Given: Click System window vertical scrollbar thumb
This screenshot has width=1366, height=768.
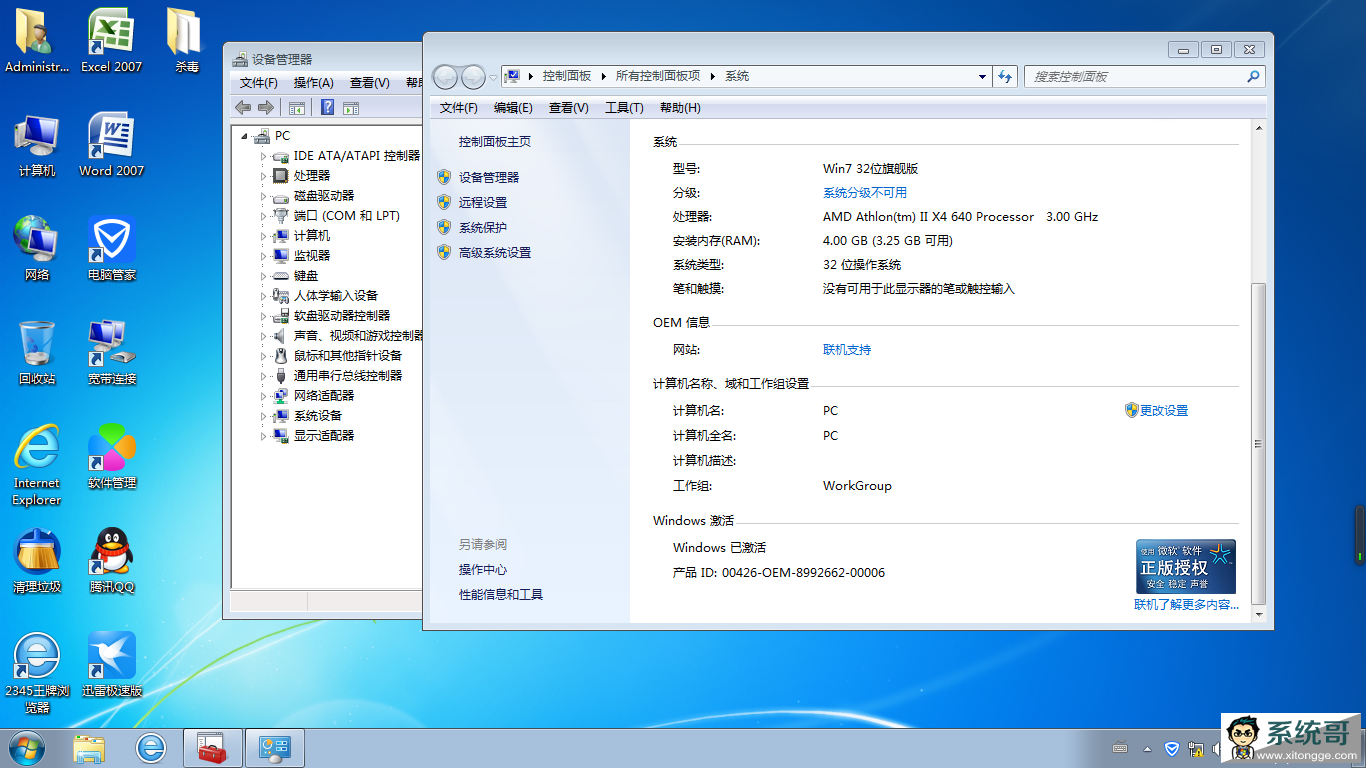Looking at the screenshot, I should 1258,443.
